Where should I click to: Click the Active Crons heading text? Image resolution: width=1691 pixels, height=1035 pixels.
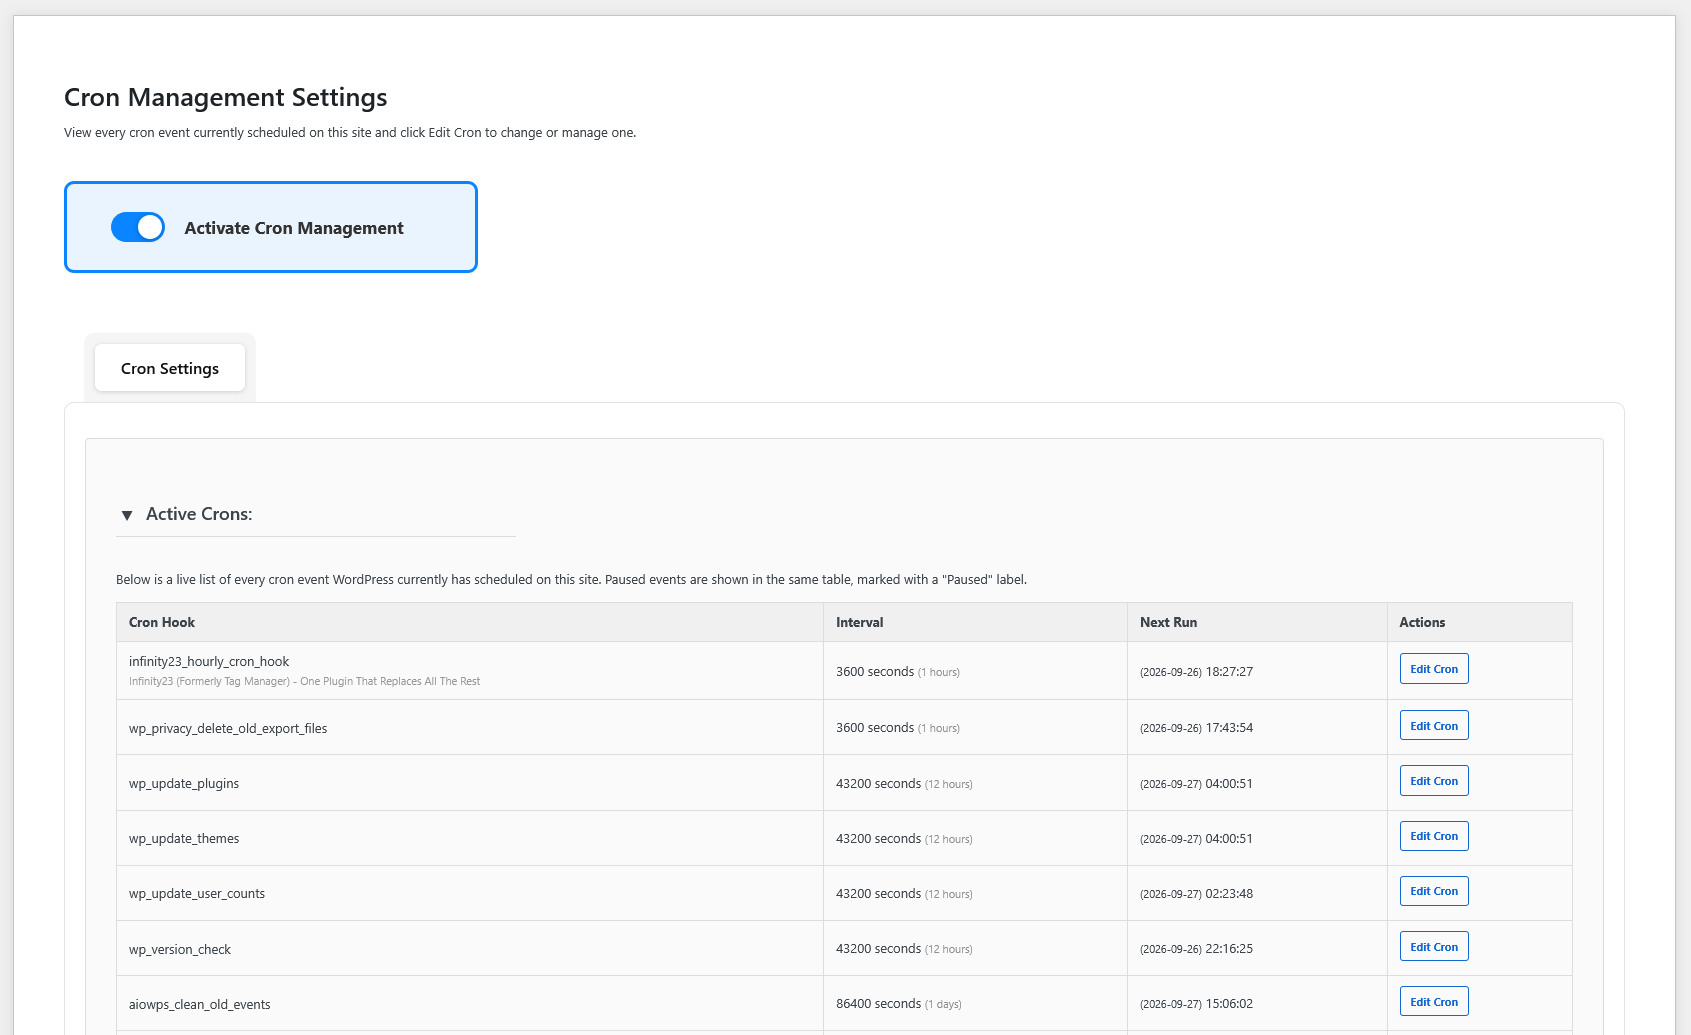(199, 514)
